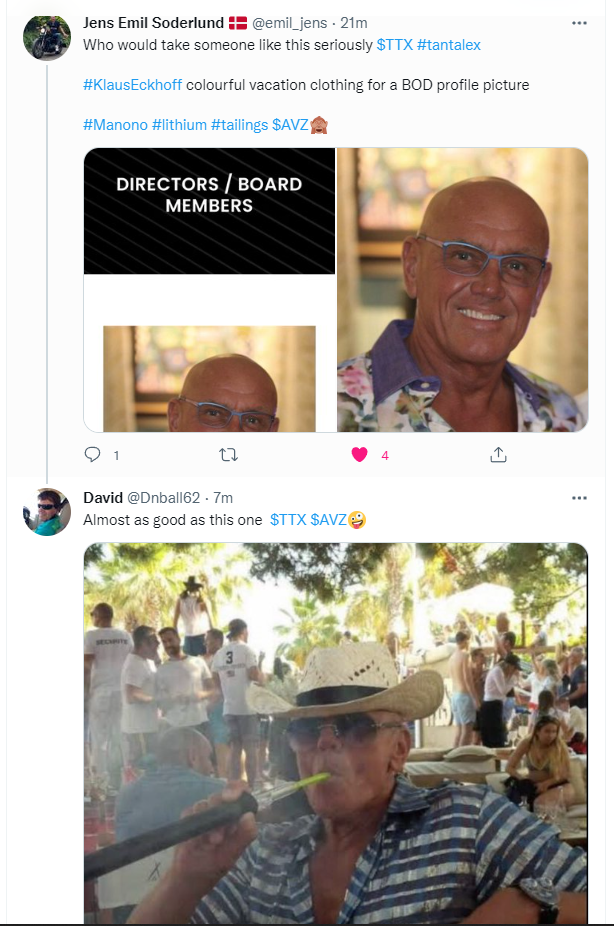Open the #lithium hashtag
Image resolution: width=614 pixels, height=926 pixels.
pyautogui.click(x=179, y=125)
